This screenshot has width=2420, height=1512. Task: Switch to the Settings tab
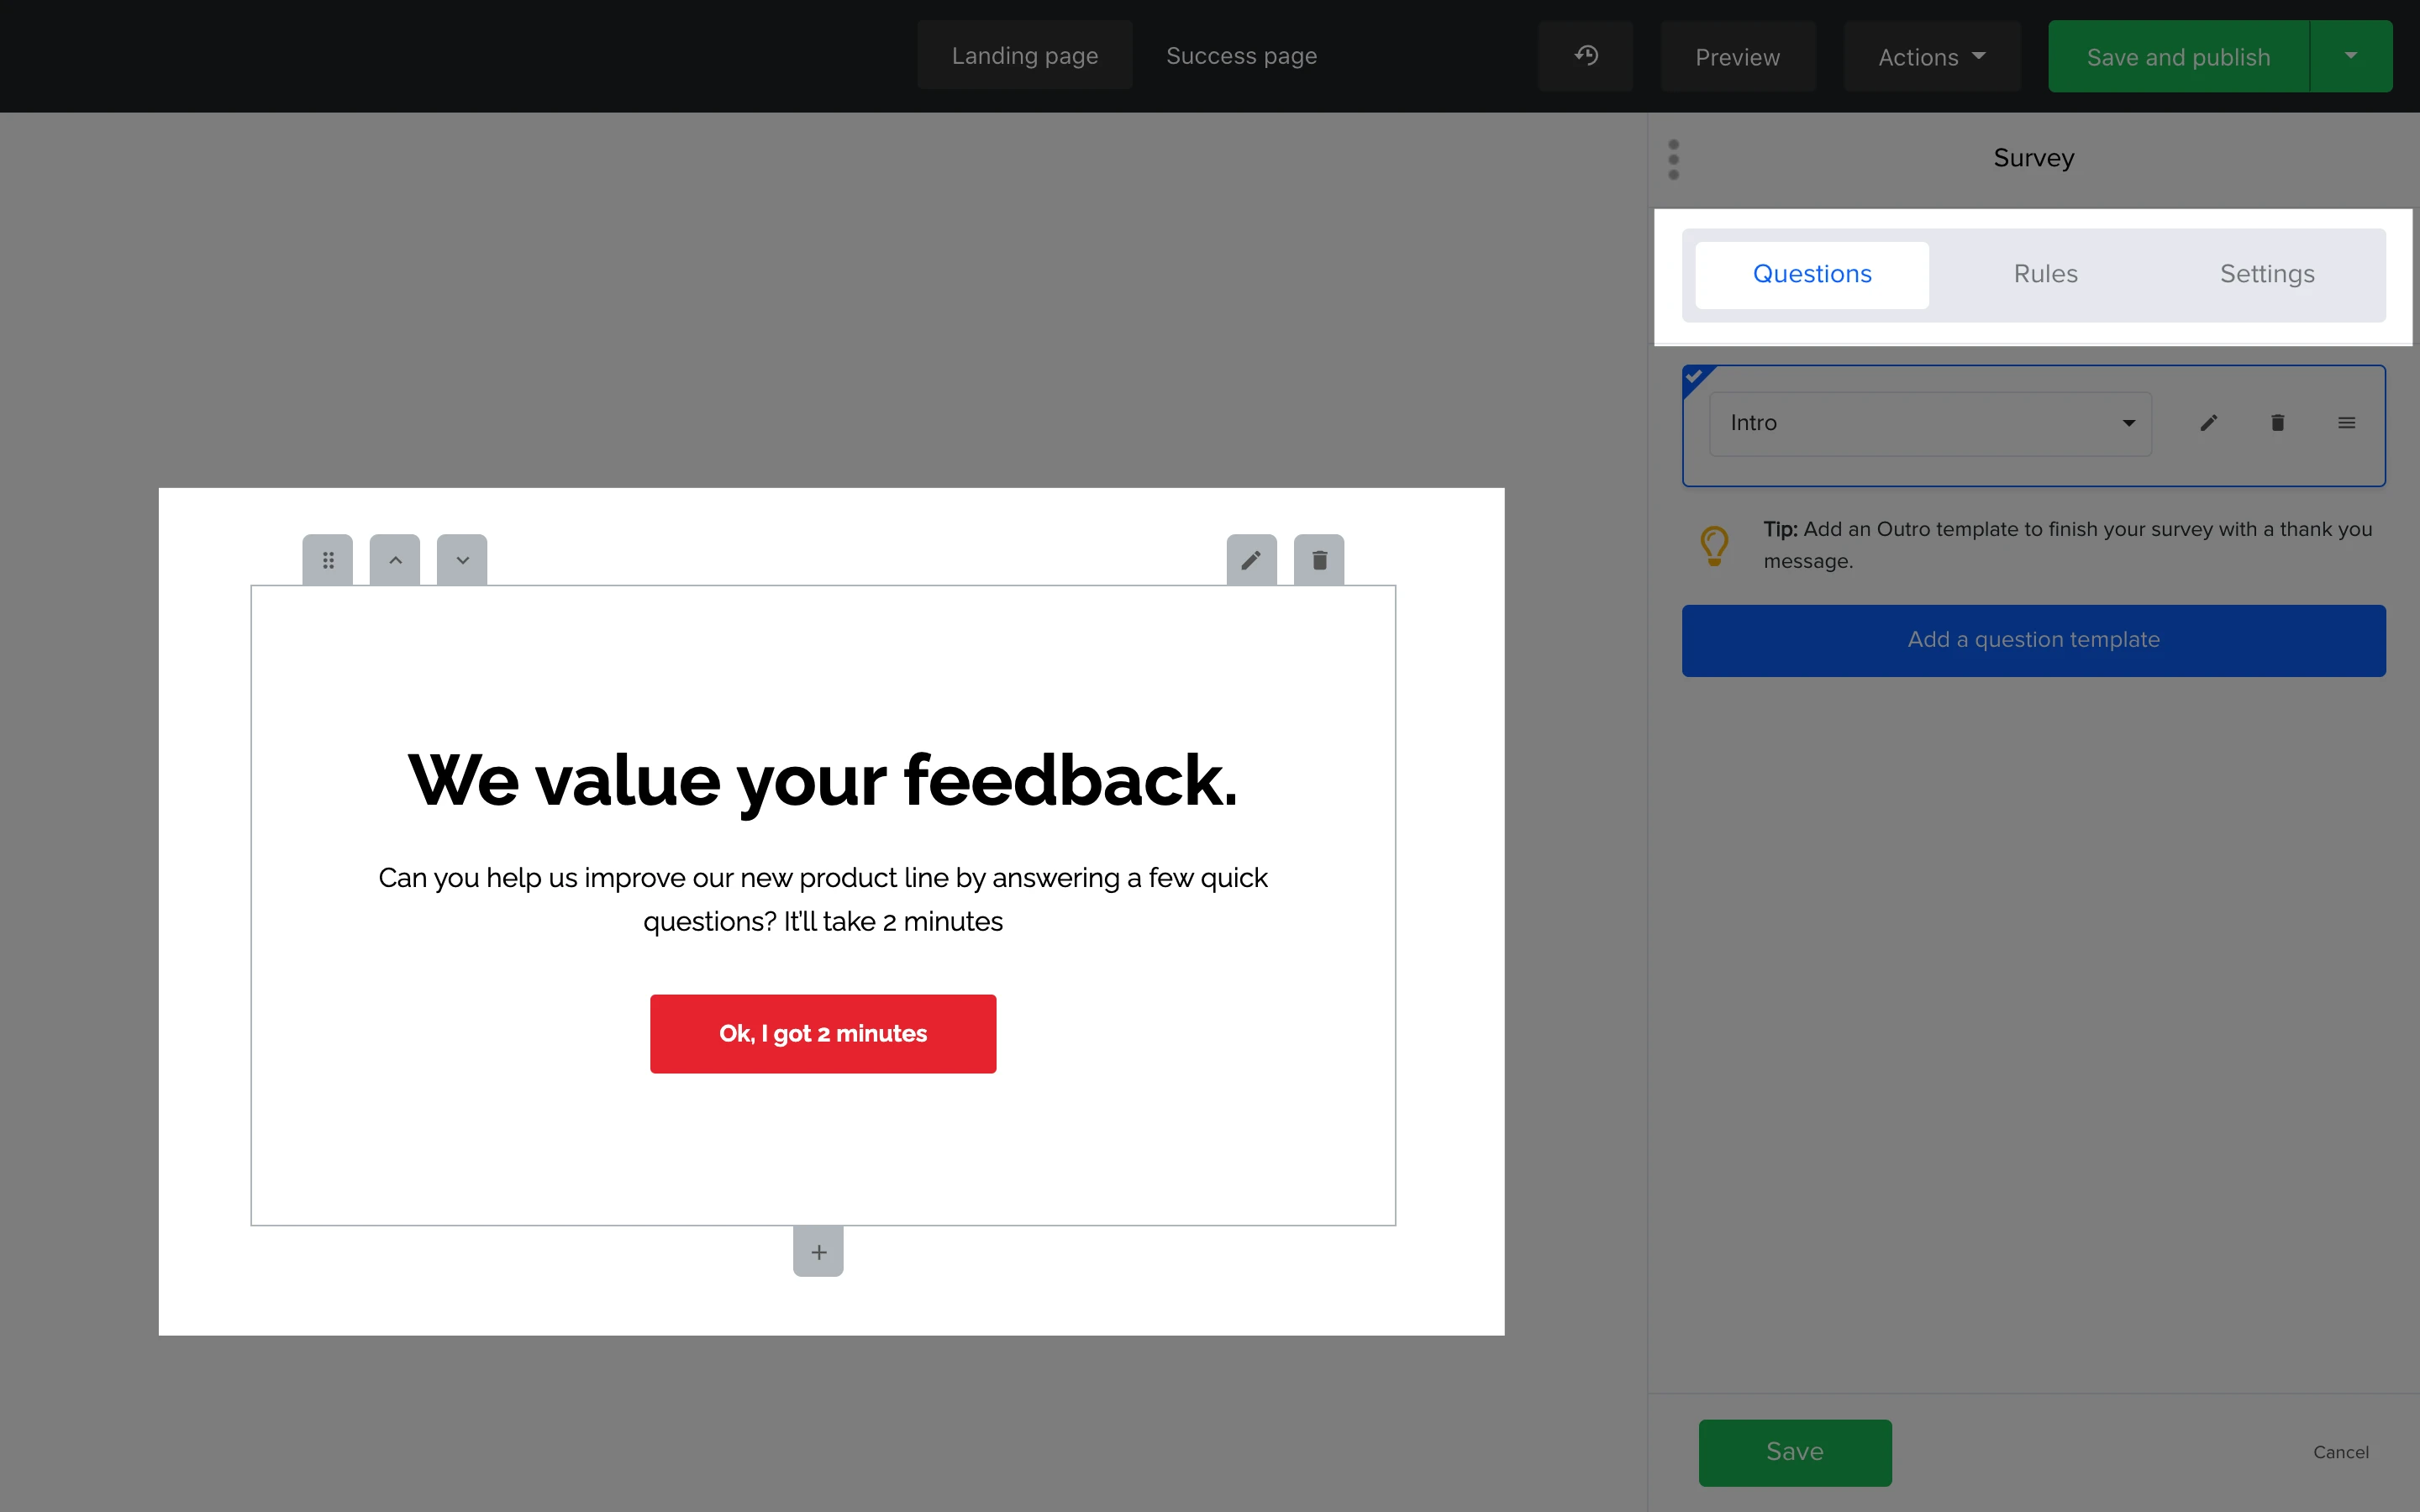click(2267, 274)
